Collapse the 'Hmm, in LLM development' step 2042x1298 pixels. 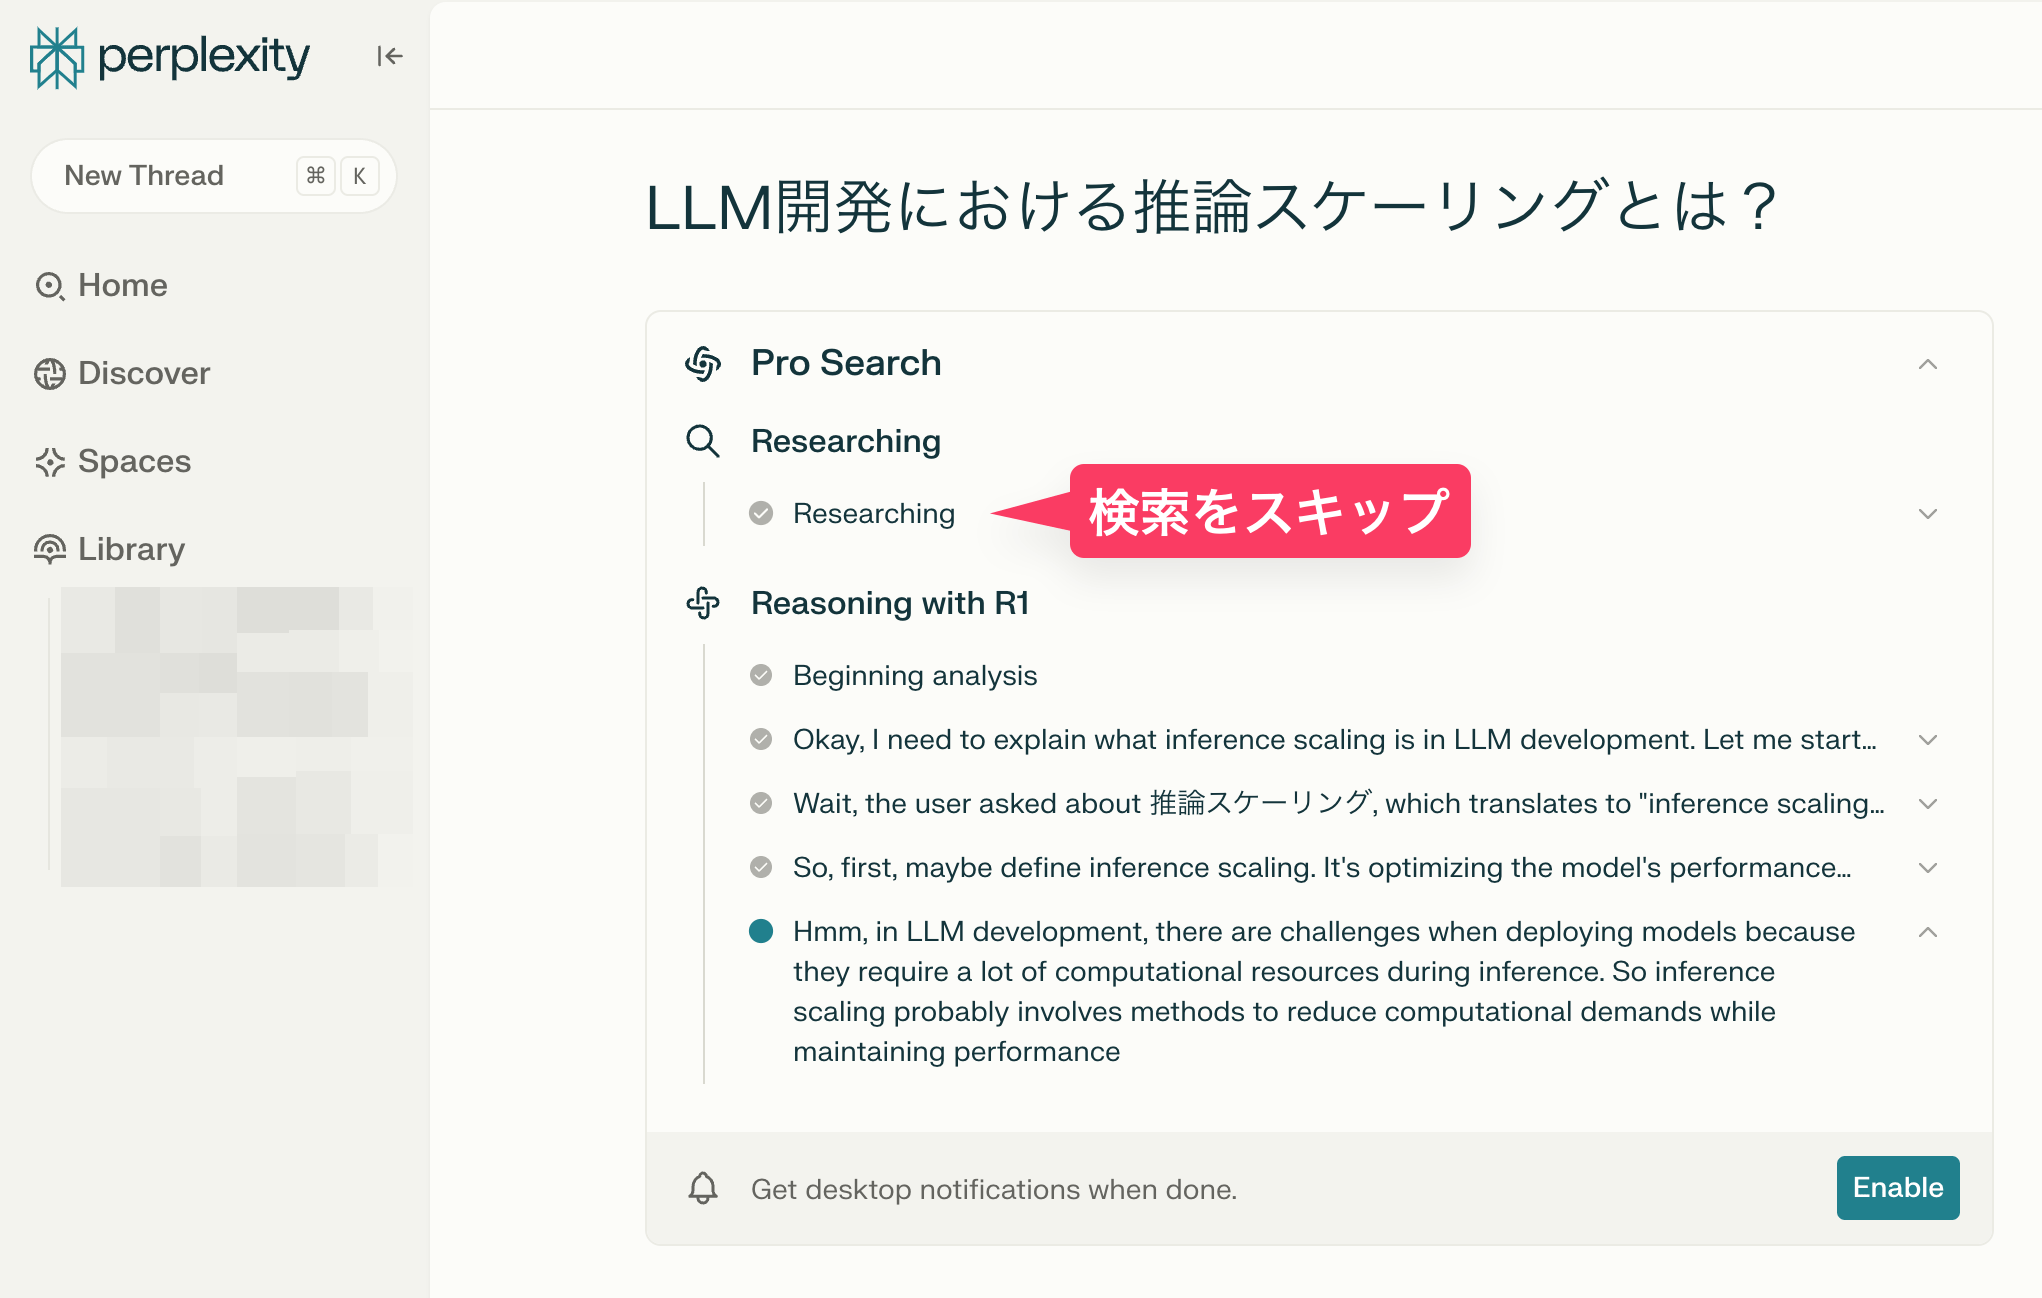[1928, 932]
